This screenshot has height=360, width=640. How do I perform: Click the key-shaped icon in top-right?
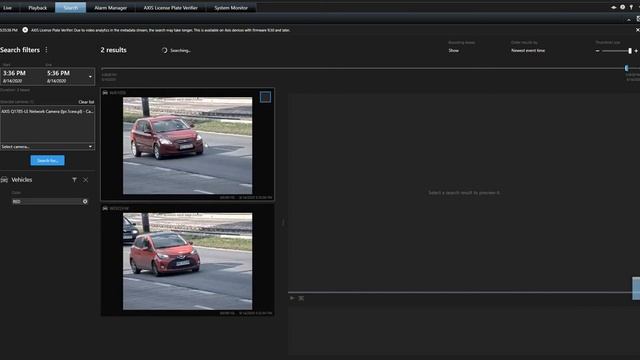pos(631,7)
